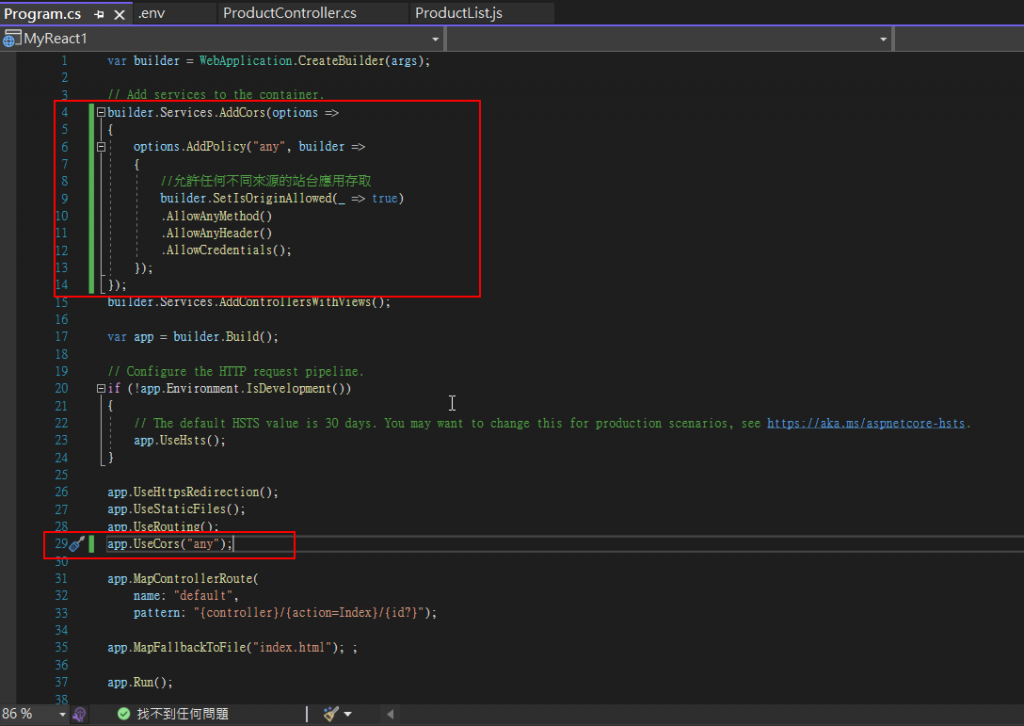The image size is (1024, 726).
Task: Click the horizontal scrollbar left arrow
Action: (391, 714)
